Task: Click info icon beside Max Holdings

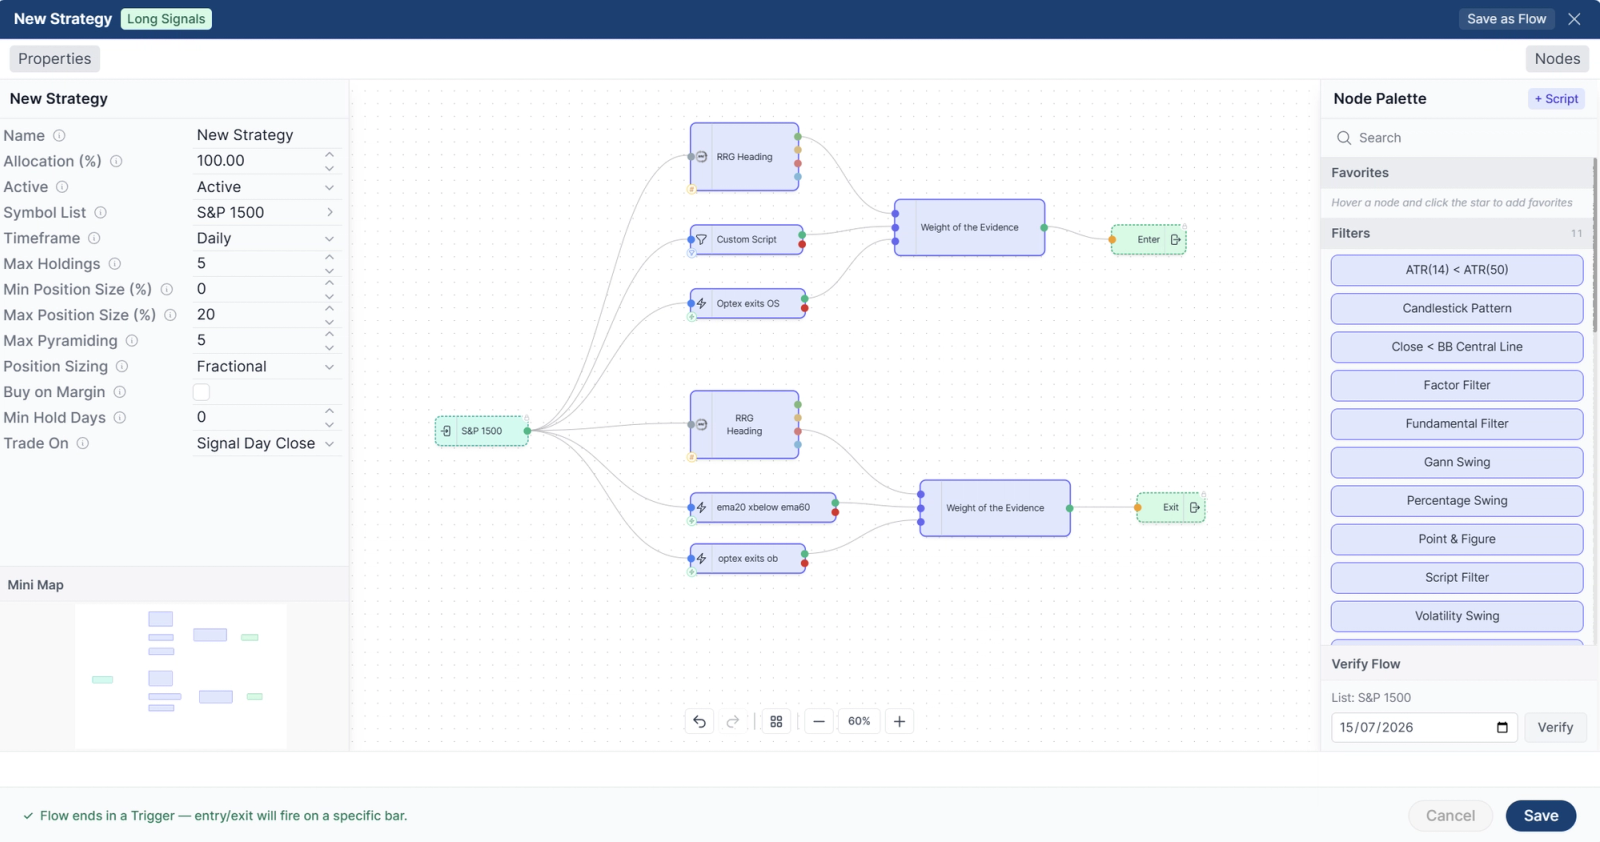Action: click(115, 264)
